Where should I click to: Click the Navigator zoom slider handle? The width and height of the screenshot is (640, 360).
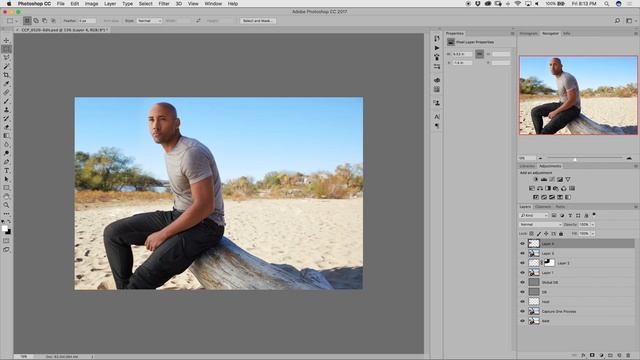(575, 159)
